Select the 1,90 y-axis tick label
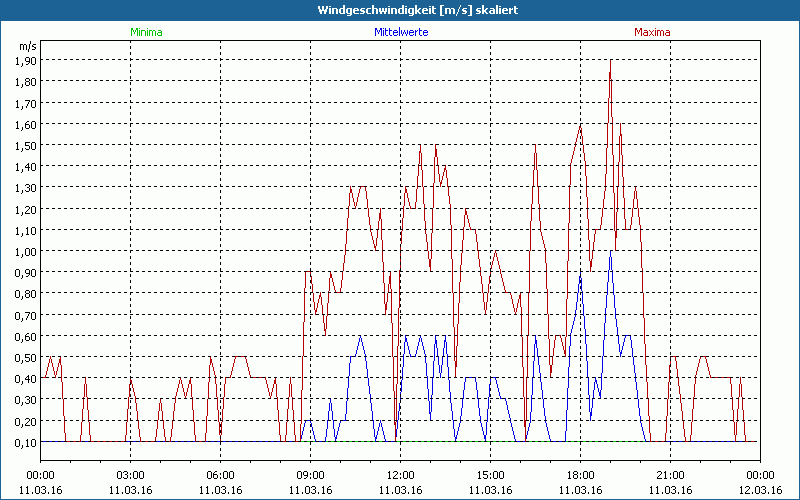The height and width of the screenshot is (500, 800). tap(26, 60)
